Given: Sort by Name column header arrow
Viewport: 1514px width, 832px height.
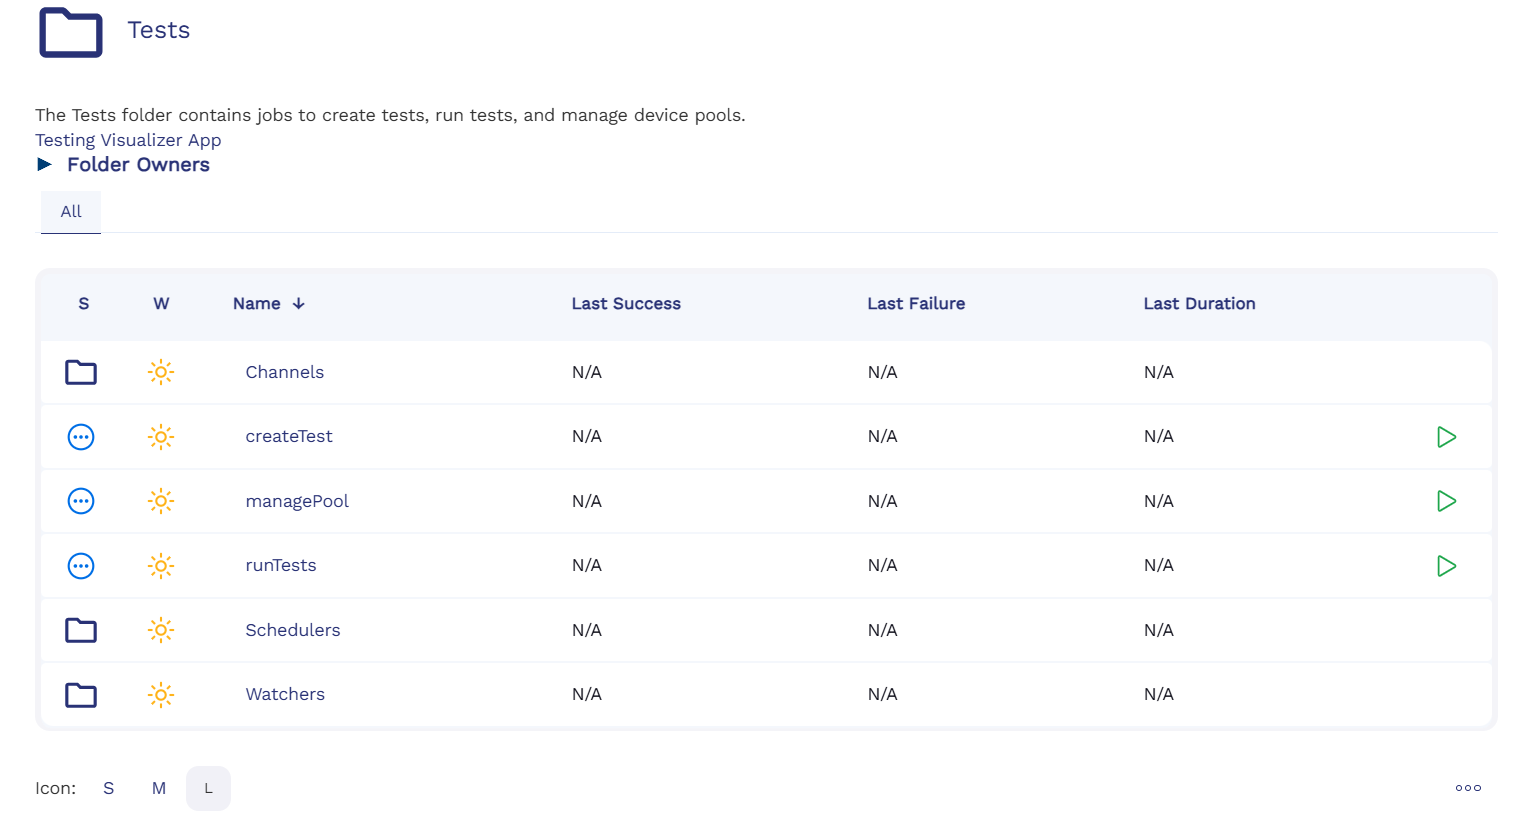Looking at the screenshot, I should (298, 304).
